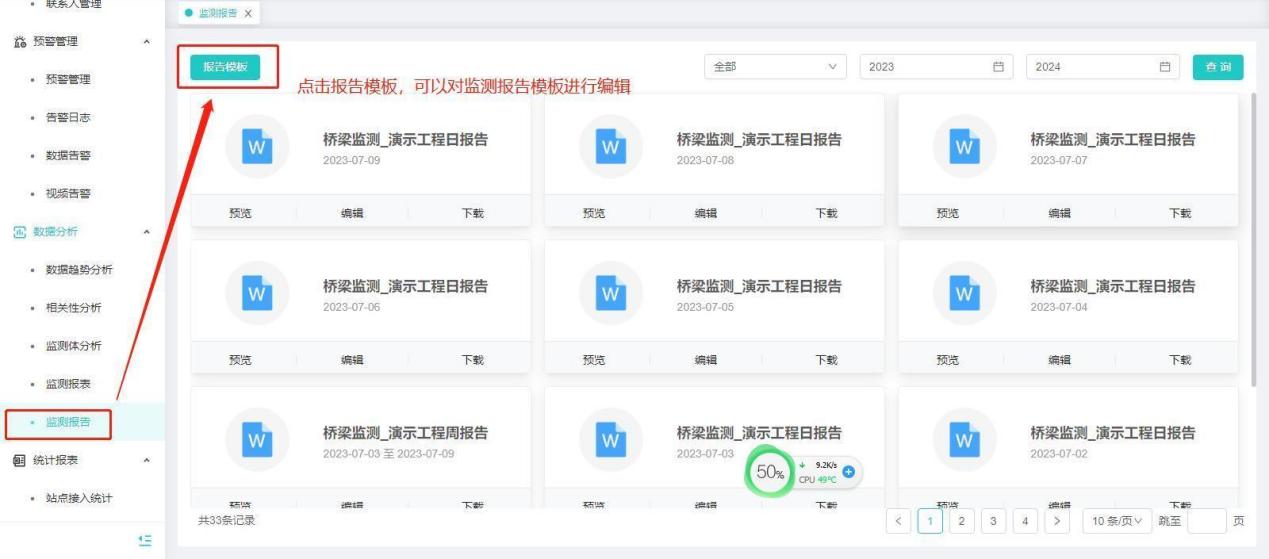Click the Word icon of the 2023-07-09 report
Image resolution: width=1269 pixels, height=559 pixels.
257,146
